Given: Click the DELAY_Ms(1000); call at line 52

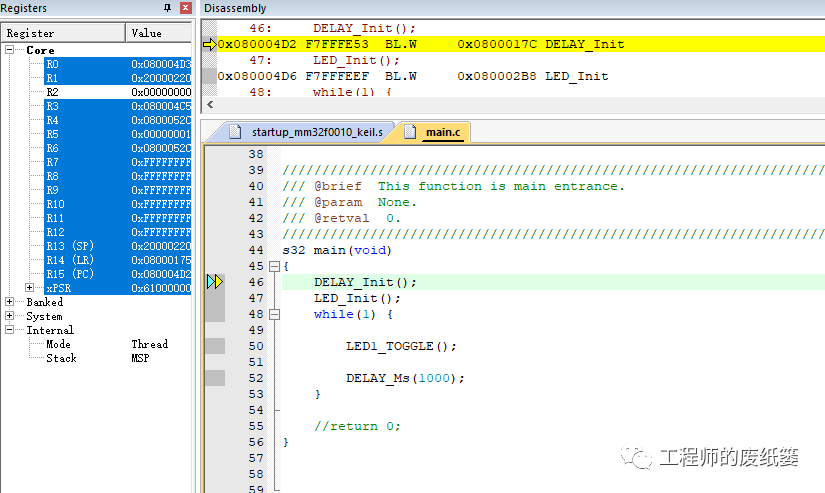Looking at the screenshot, I should pos(405,378).
